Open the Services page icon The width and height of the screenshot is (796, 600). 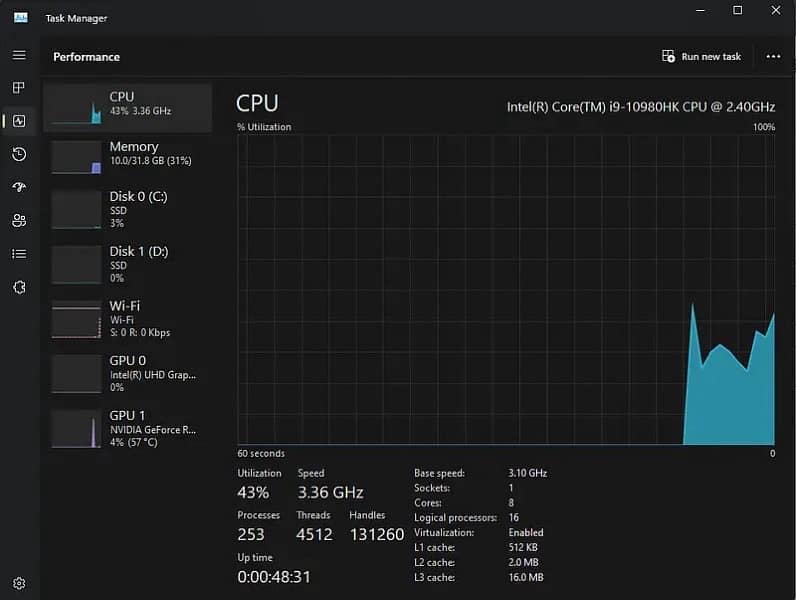coord(19,287)
